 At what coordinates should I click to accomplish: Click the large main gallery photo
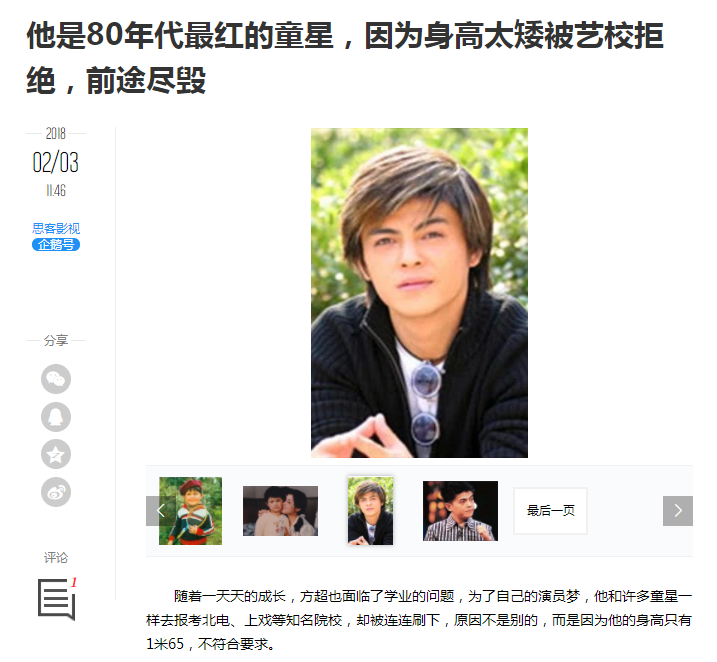coord(419,293)
